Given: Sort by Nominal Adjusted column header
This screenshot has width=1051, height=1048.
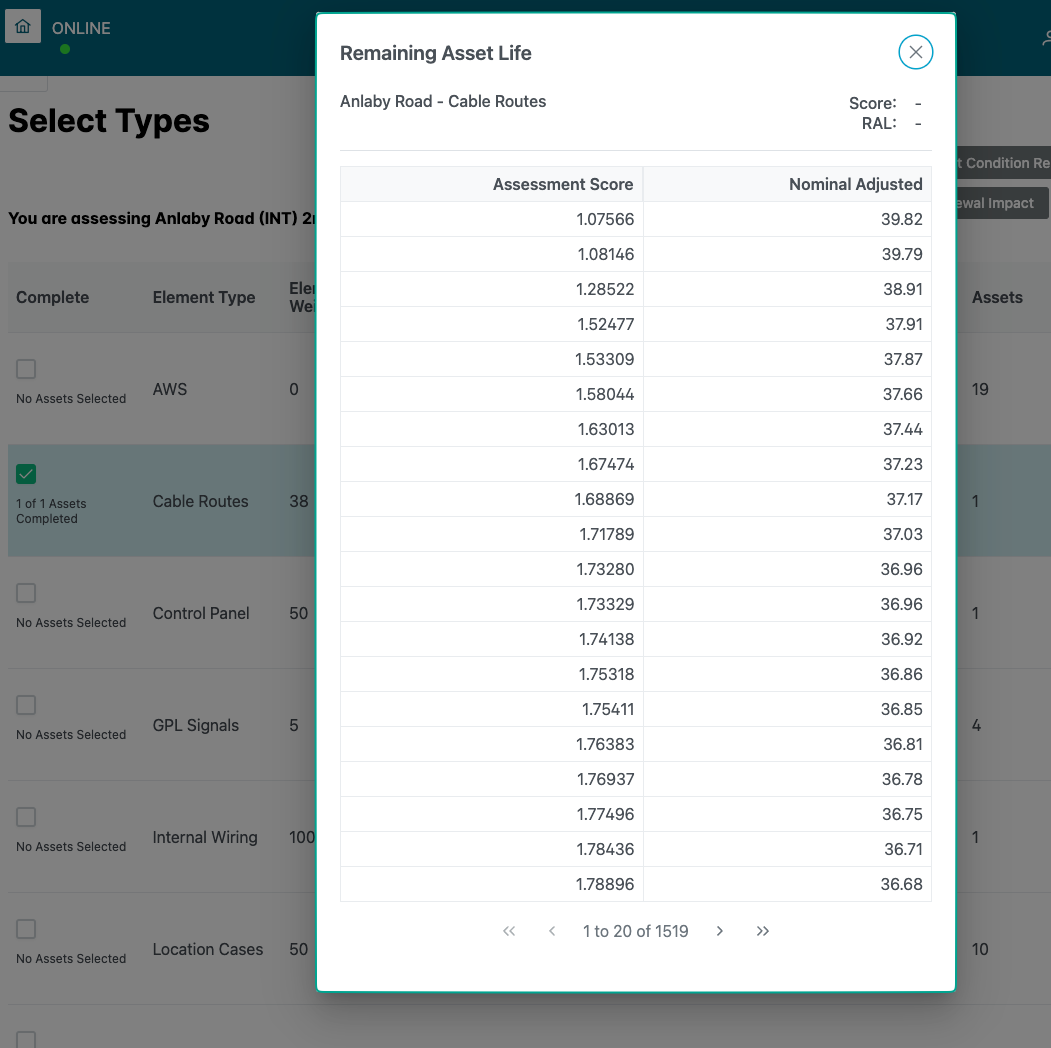Looking at the screenshot, I should [855, 184].
